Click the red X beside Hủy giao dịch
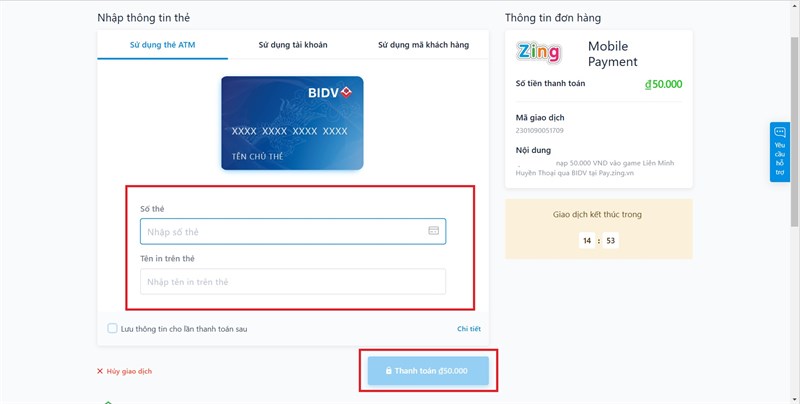This screenshot has height=404, width=800. 100,371
